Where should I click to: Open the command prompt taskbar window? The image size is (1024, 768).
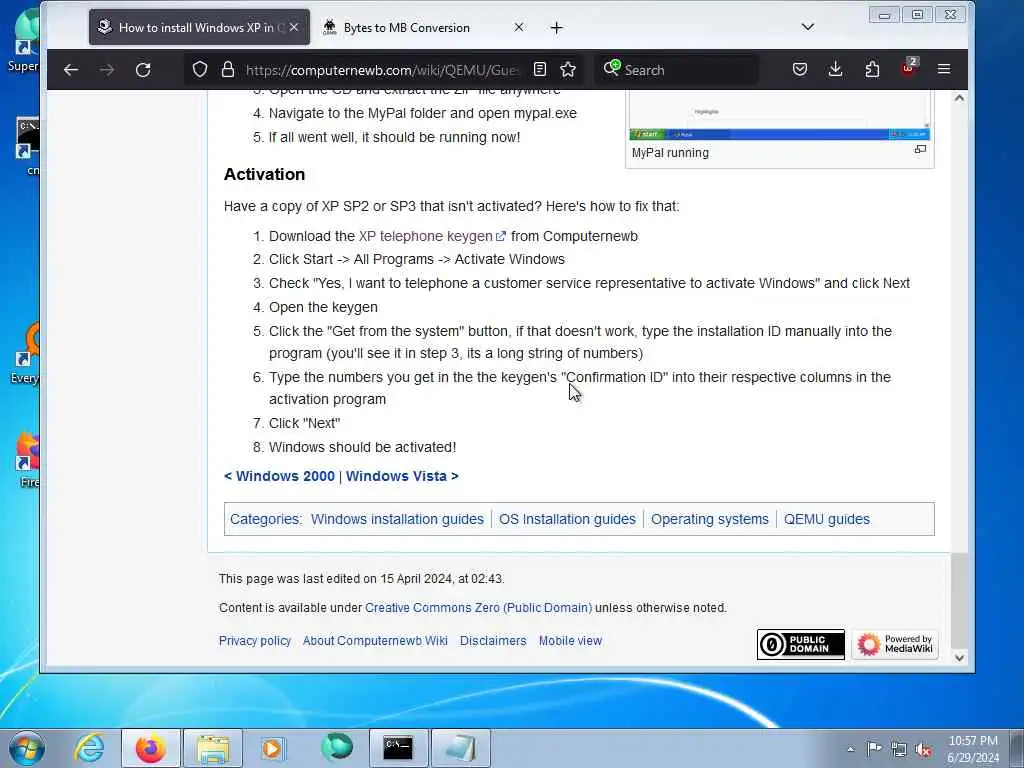point(398,748)
